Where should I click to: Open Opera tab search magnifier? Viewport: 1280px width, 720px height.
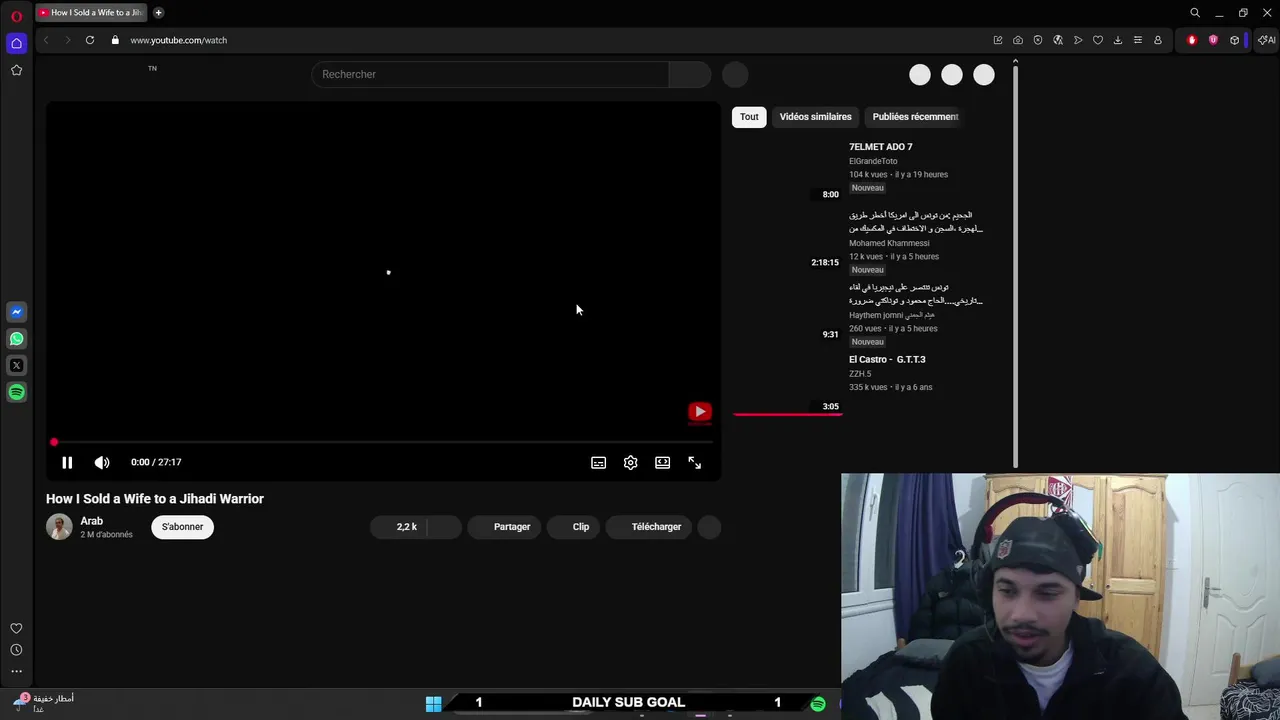pyautogui.click(x=1195, y=13)
